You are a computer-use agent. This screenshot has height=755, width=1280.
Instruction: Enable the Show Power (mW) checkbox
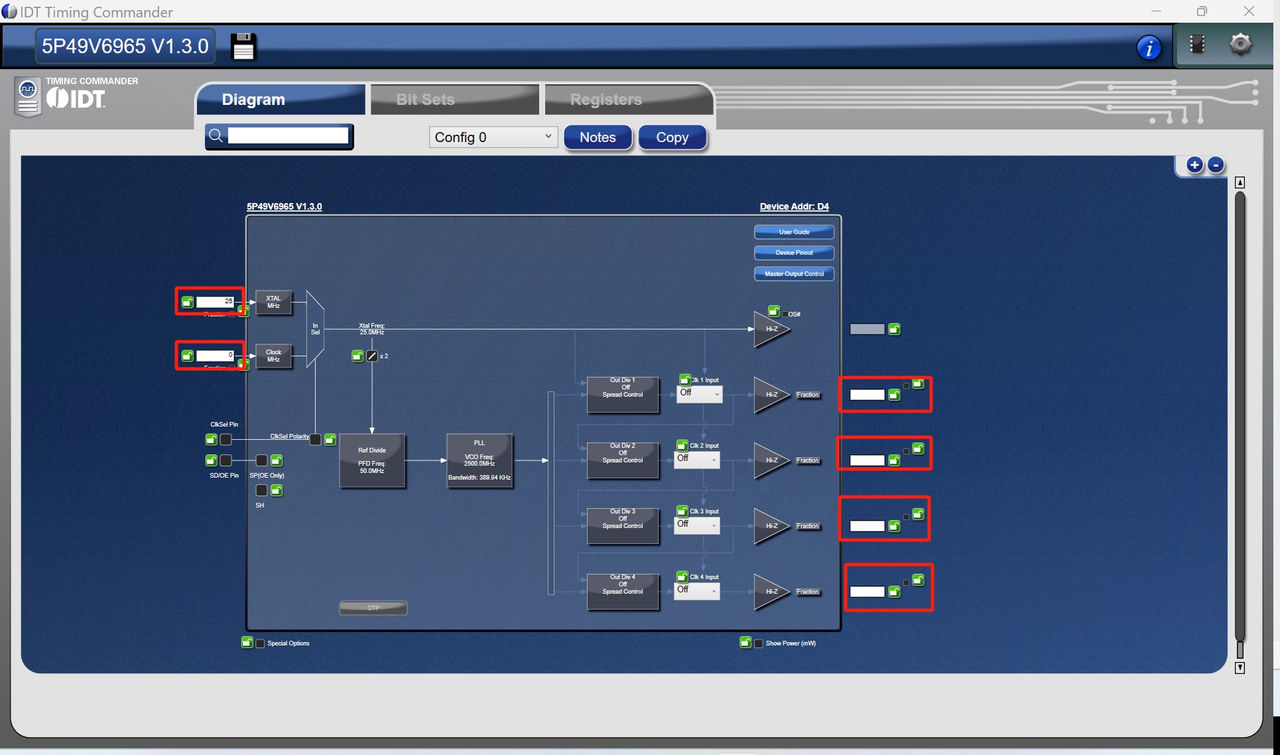click(759, 643)
